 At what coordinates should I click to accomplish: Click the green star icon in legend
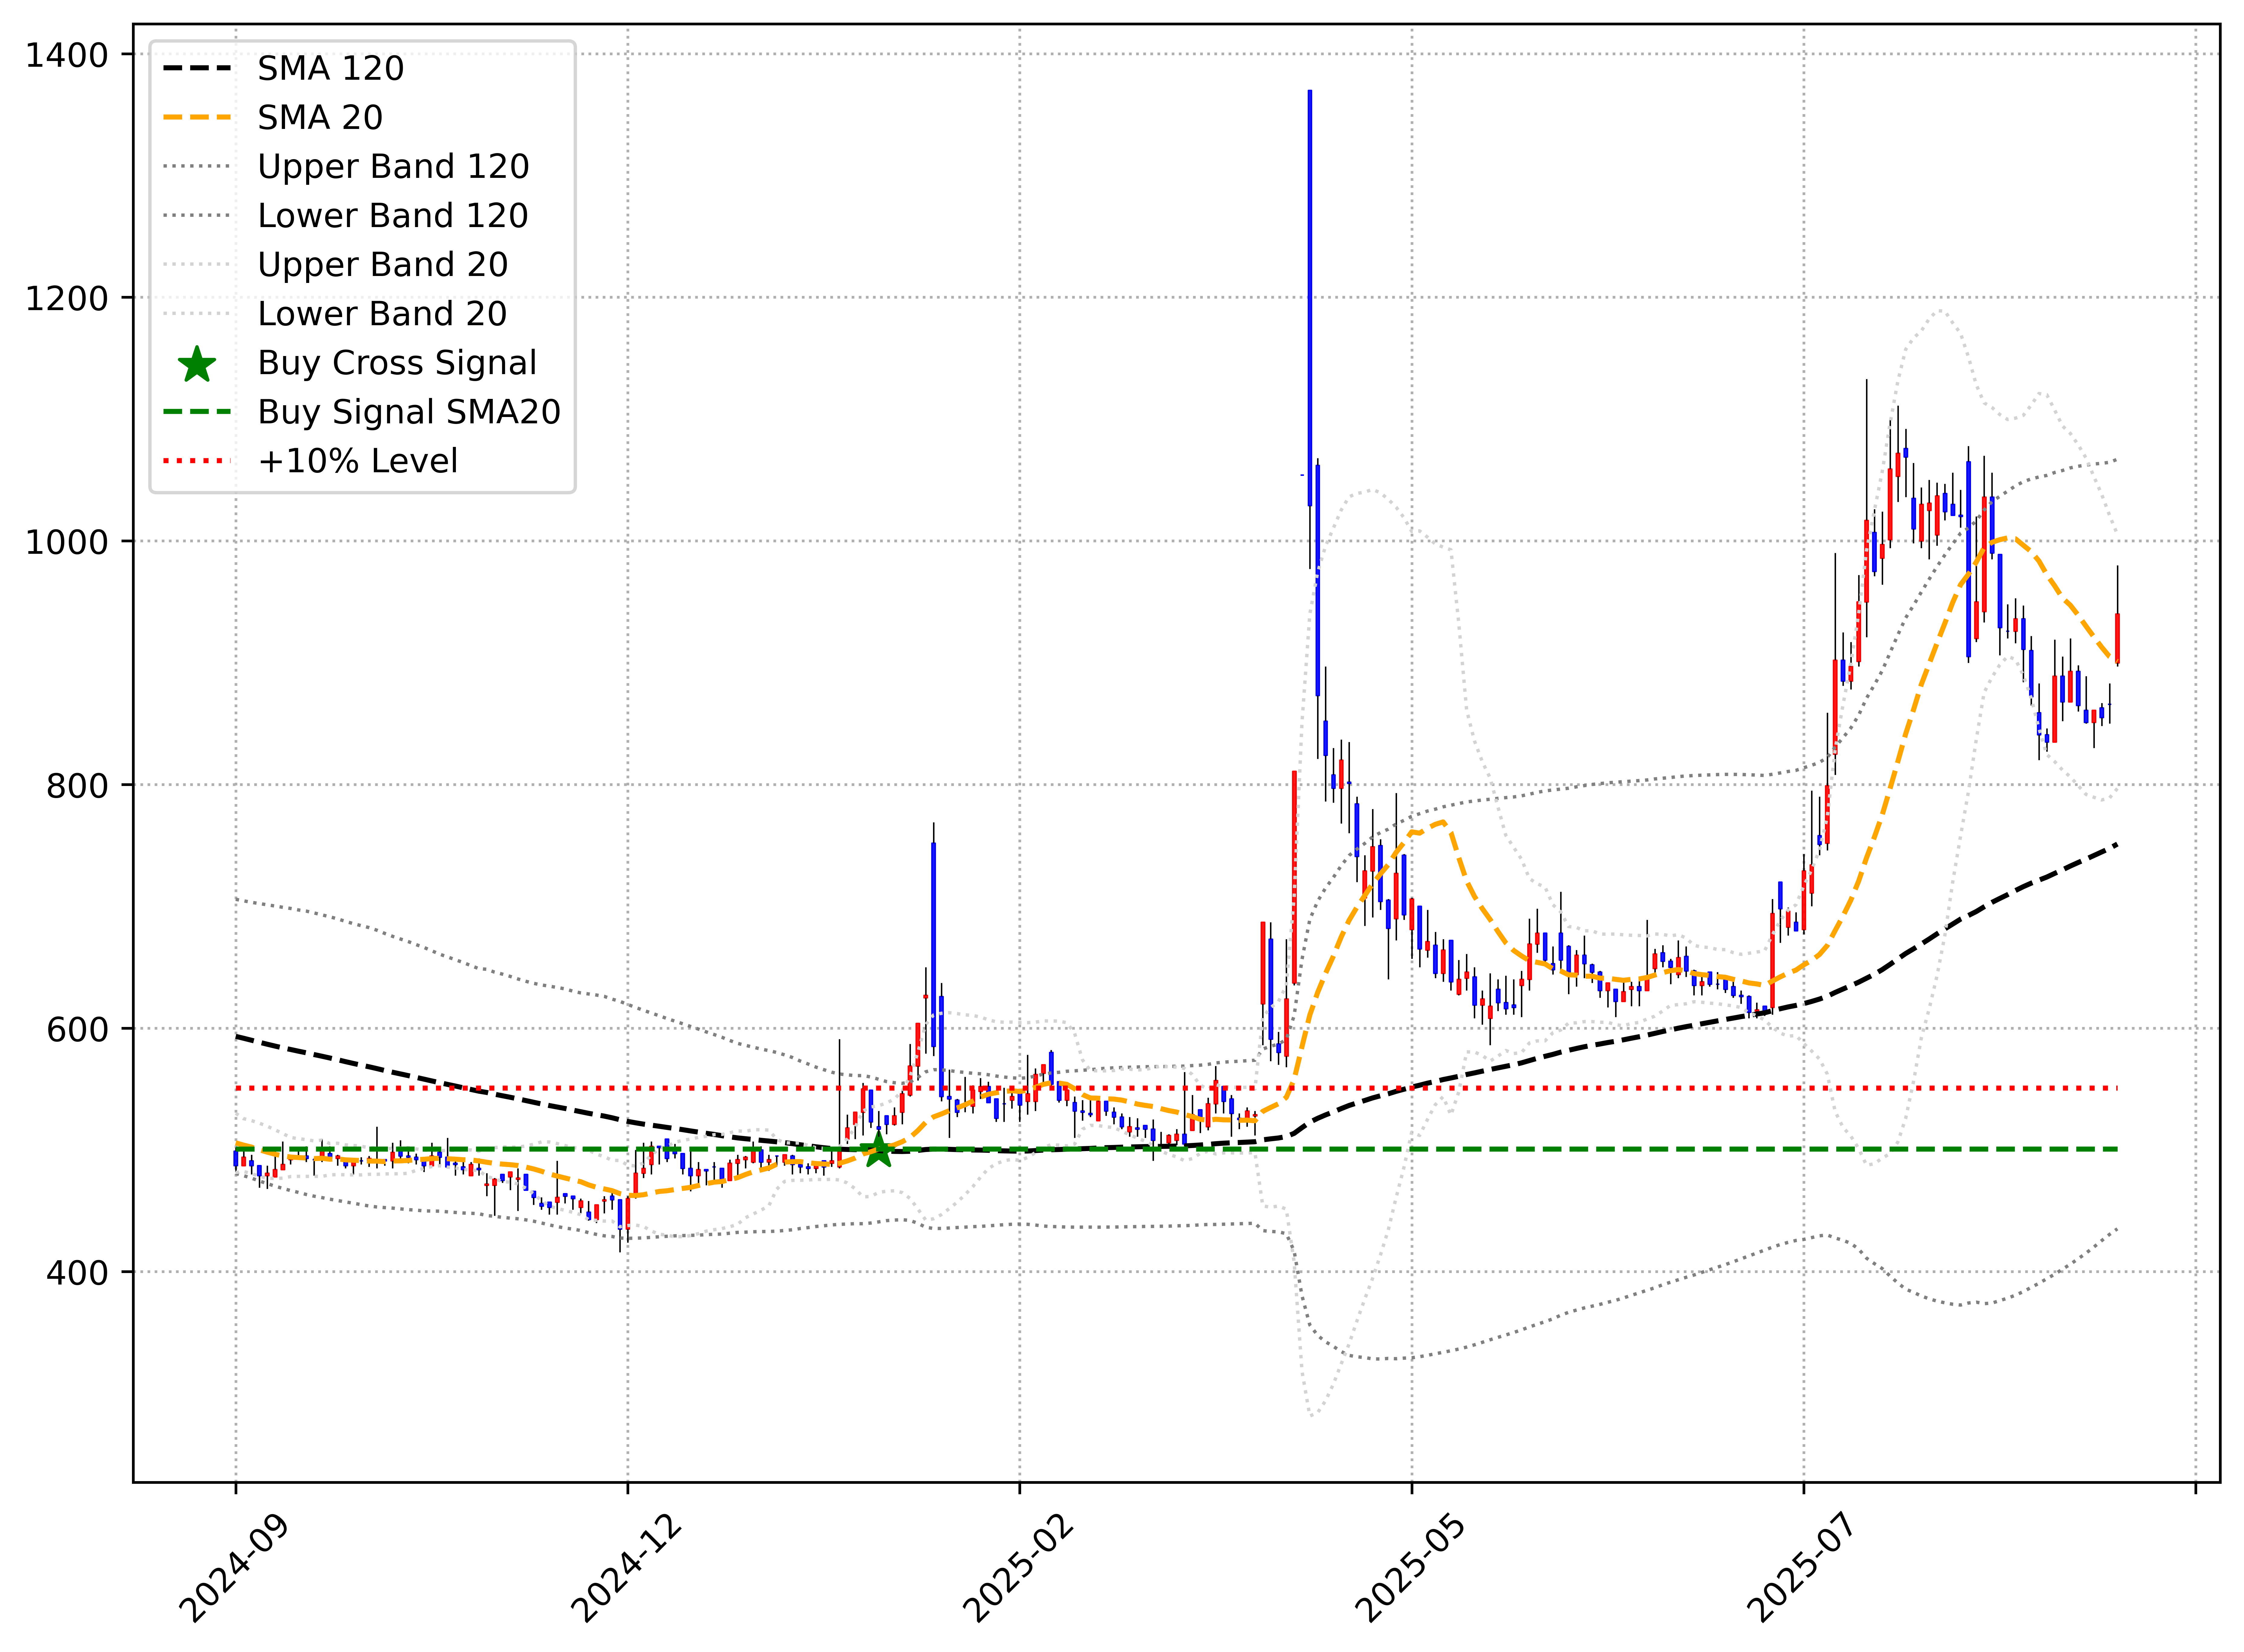(197, 364)
